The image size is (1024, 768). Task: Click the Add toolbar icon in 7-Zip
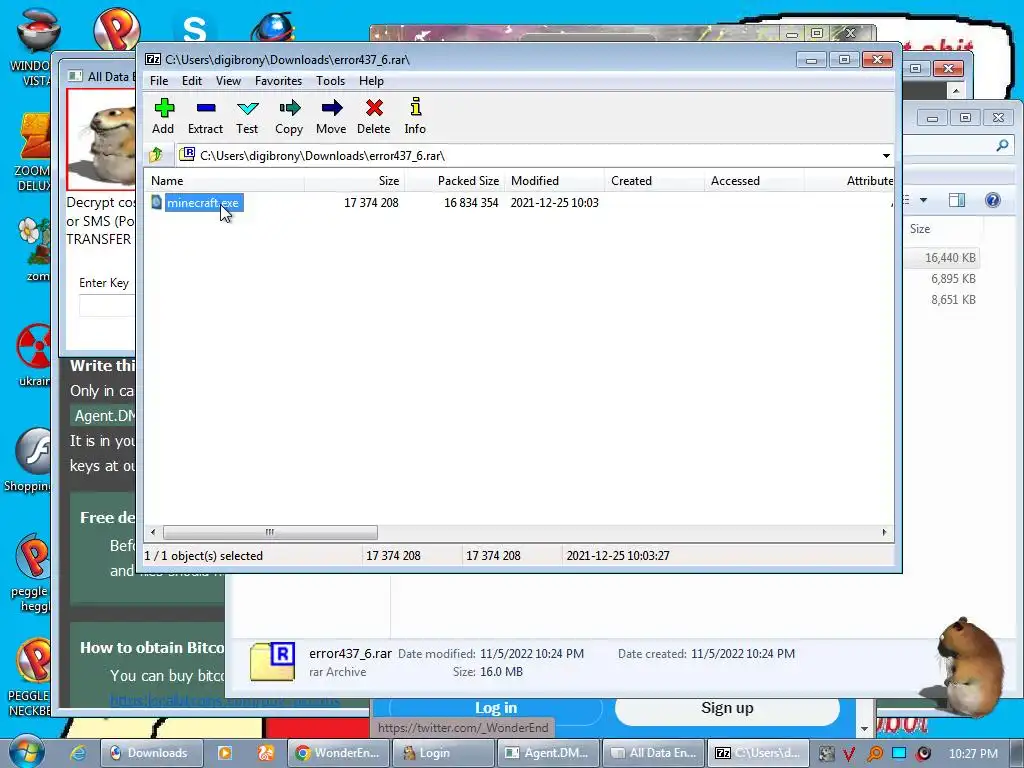pos(164,116)
